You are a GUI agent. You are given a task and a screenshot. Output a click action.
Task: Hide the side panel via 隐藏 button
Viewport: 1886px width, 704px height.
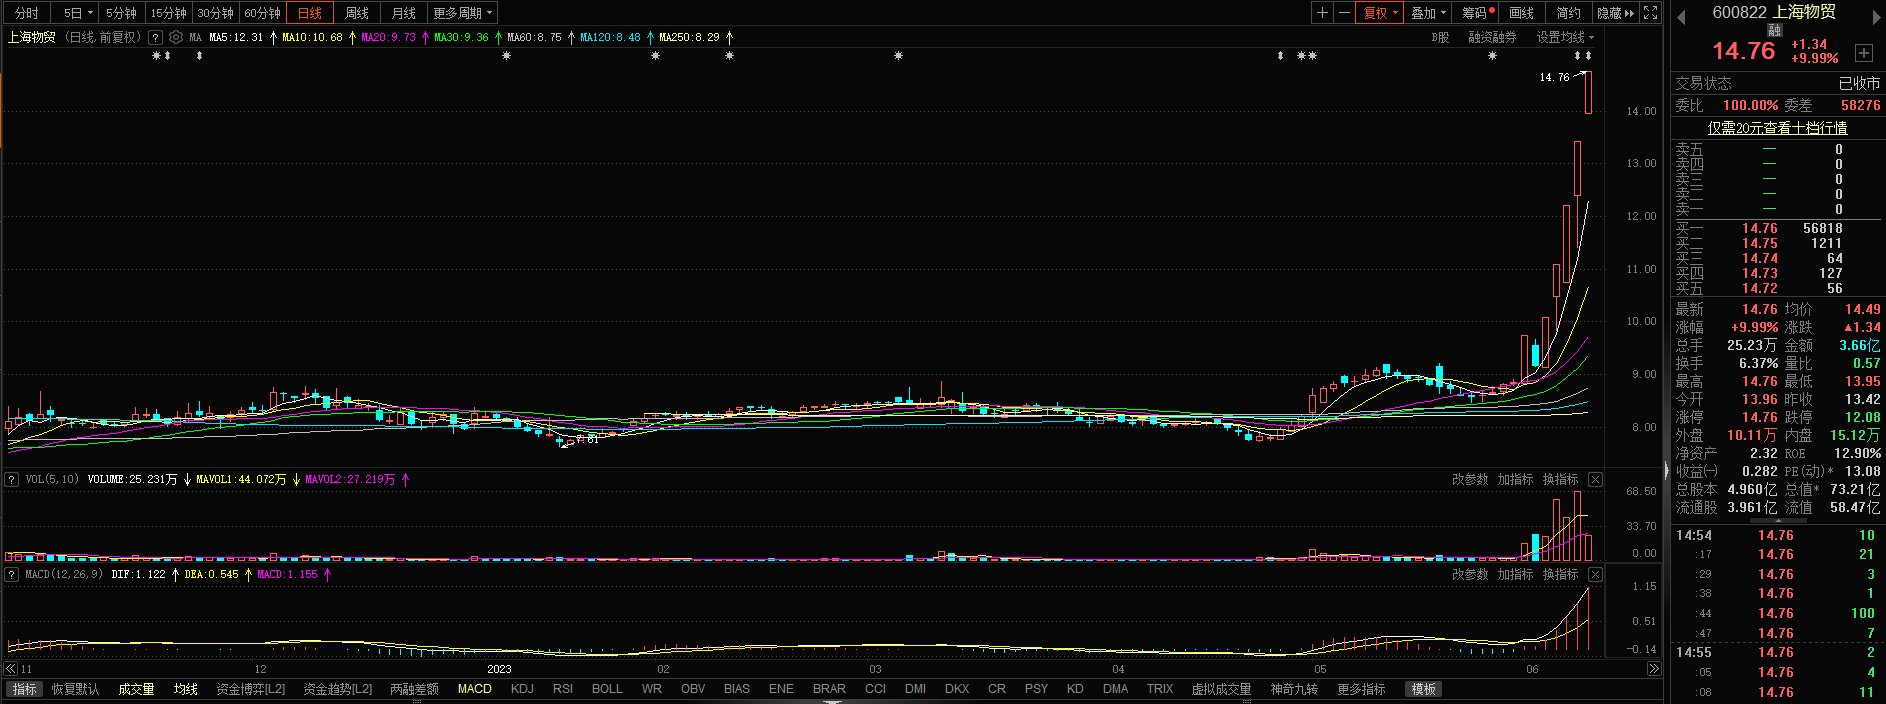click(x=1615, y=13)
